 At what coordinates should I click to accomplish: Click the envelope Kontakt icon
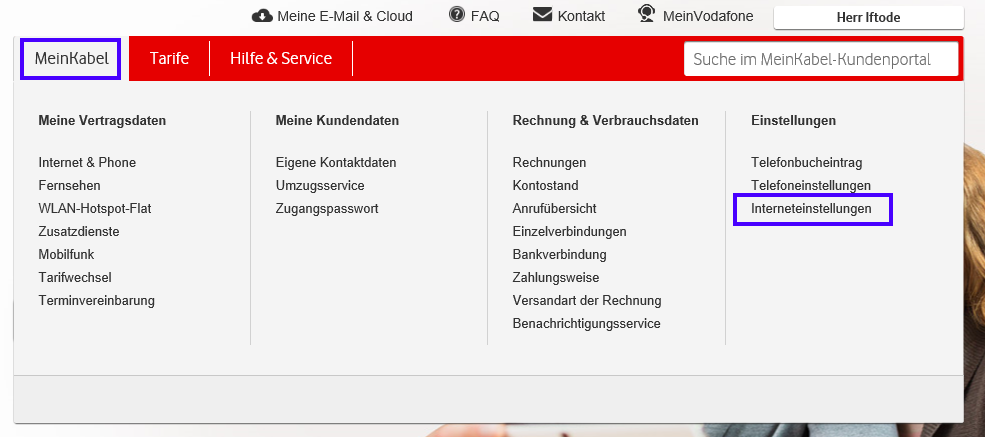pos(542,14)
